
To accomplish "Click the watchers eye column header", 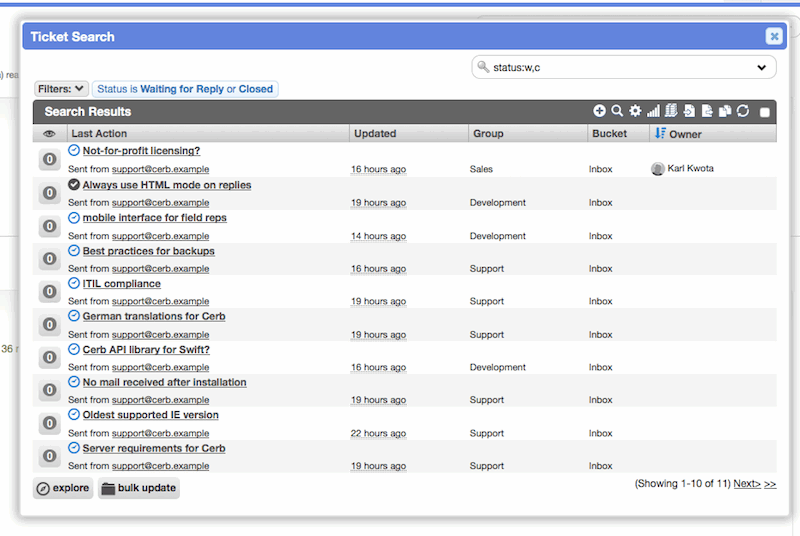I will coord(49,134).
